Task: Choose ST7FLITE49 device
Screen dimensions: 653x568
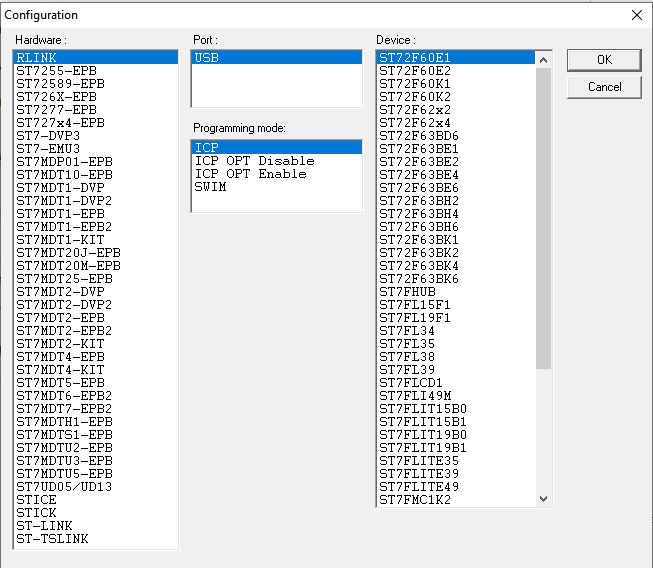Action: tap(456, 486)
